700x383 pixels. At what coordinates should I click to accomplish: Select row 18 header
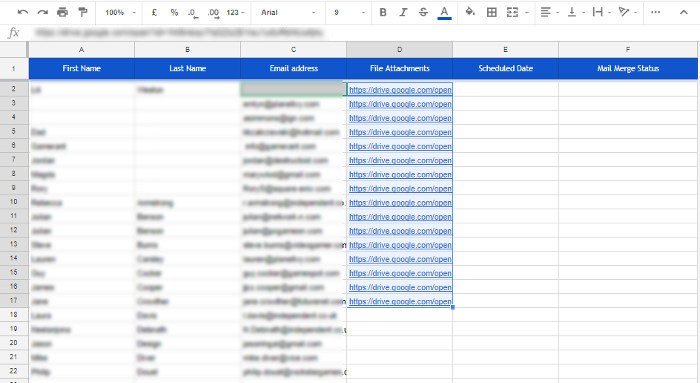coord(14,315)
